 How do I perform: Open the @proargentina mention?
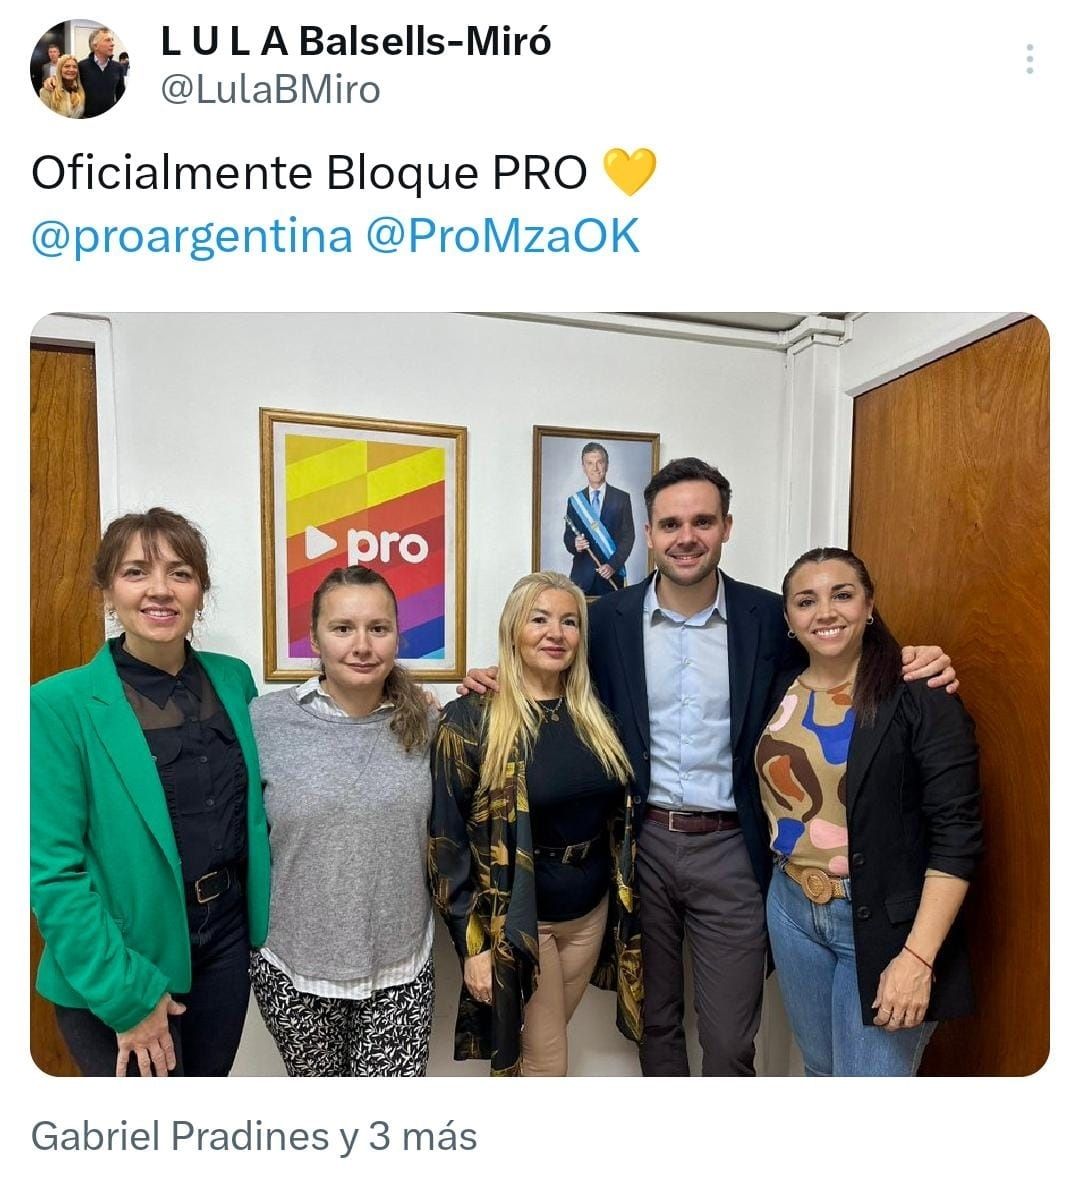192,235
